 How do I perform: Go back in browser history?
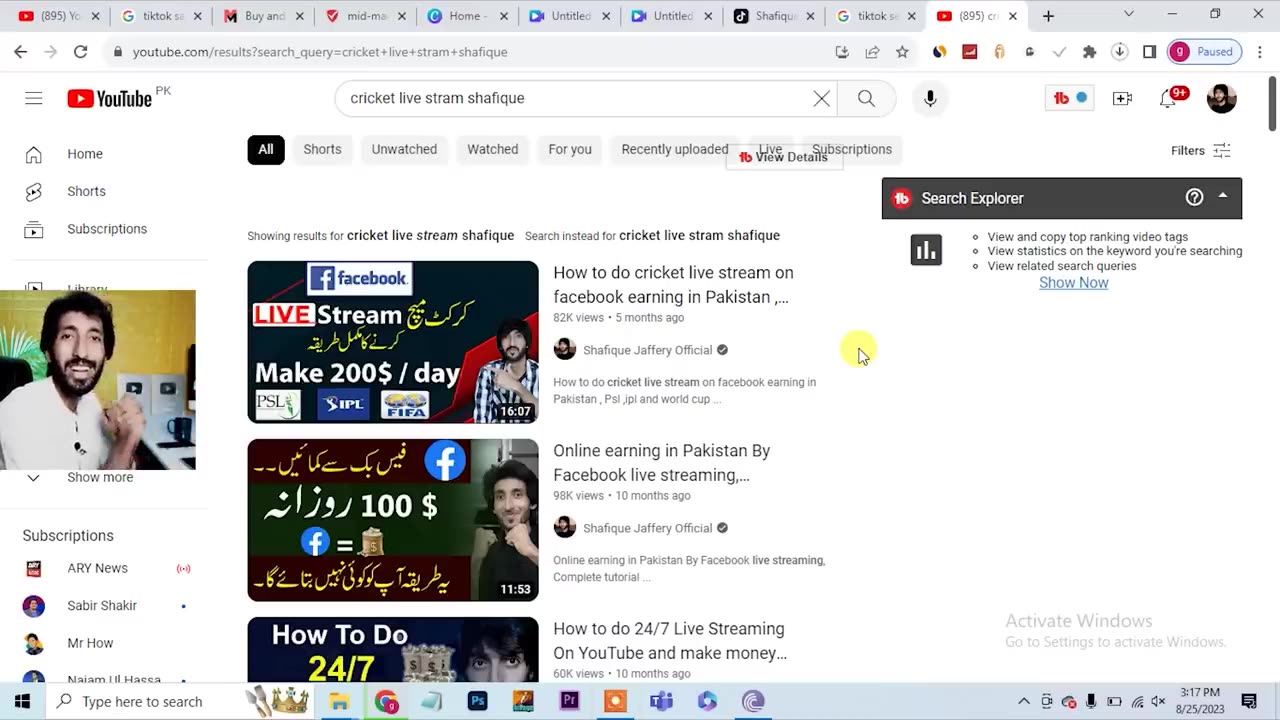coord(20,52)
